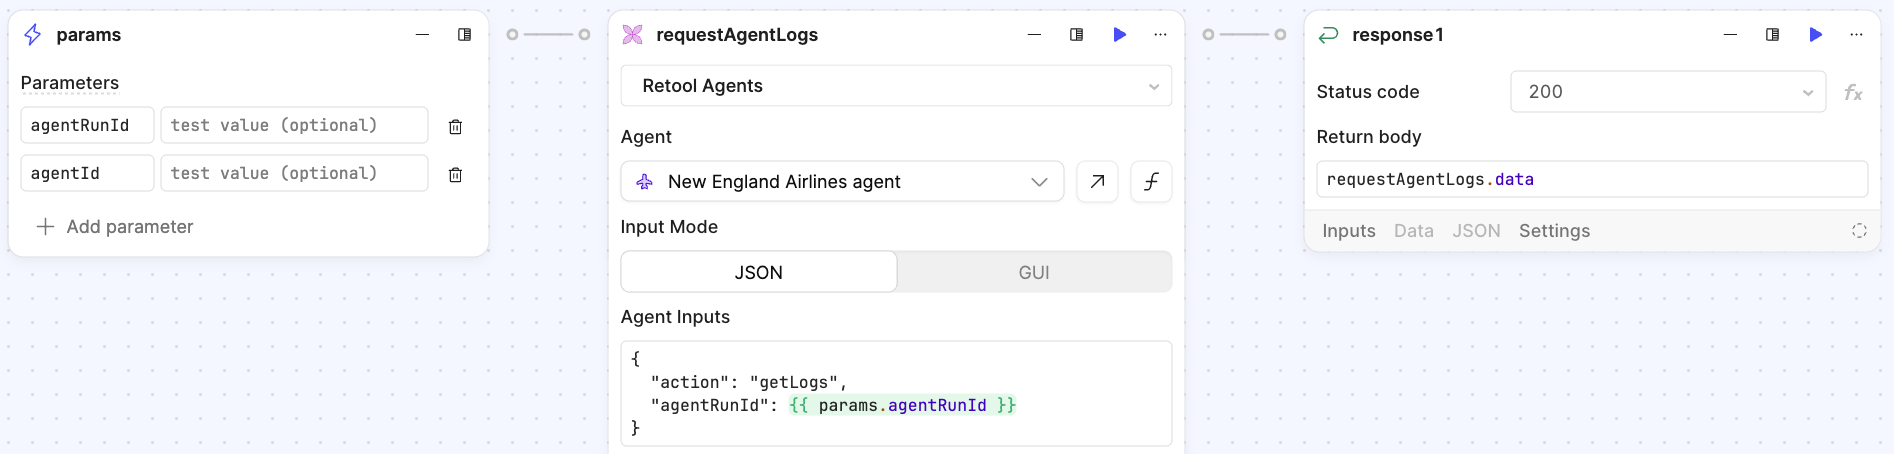Click the fx icon next to Status code

1852,93
